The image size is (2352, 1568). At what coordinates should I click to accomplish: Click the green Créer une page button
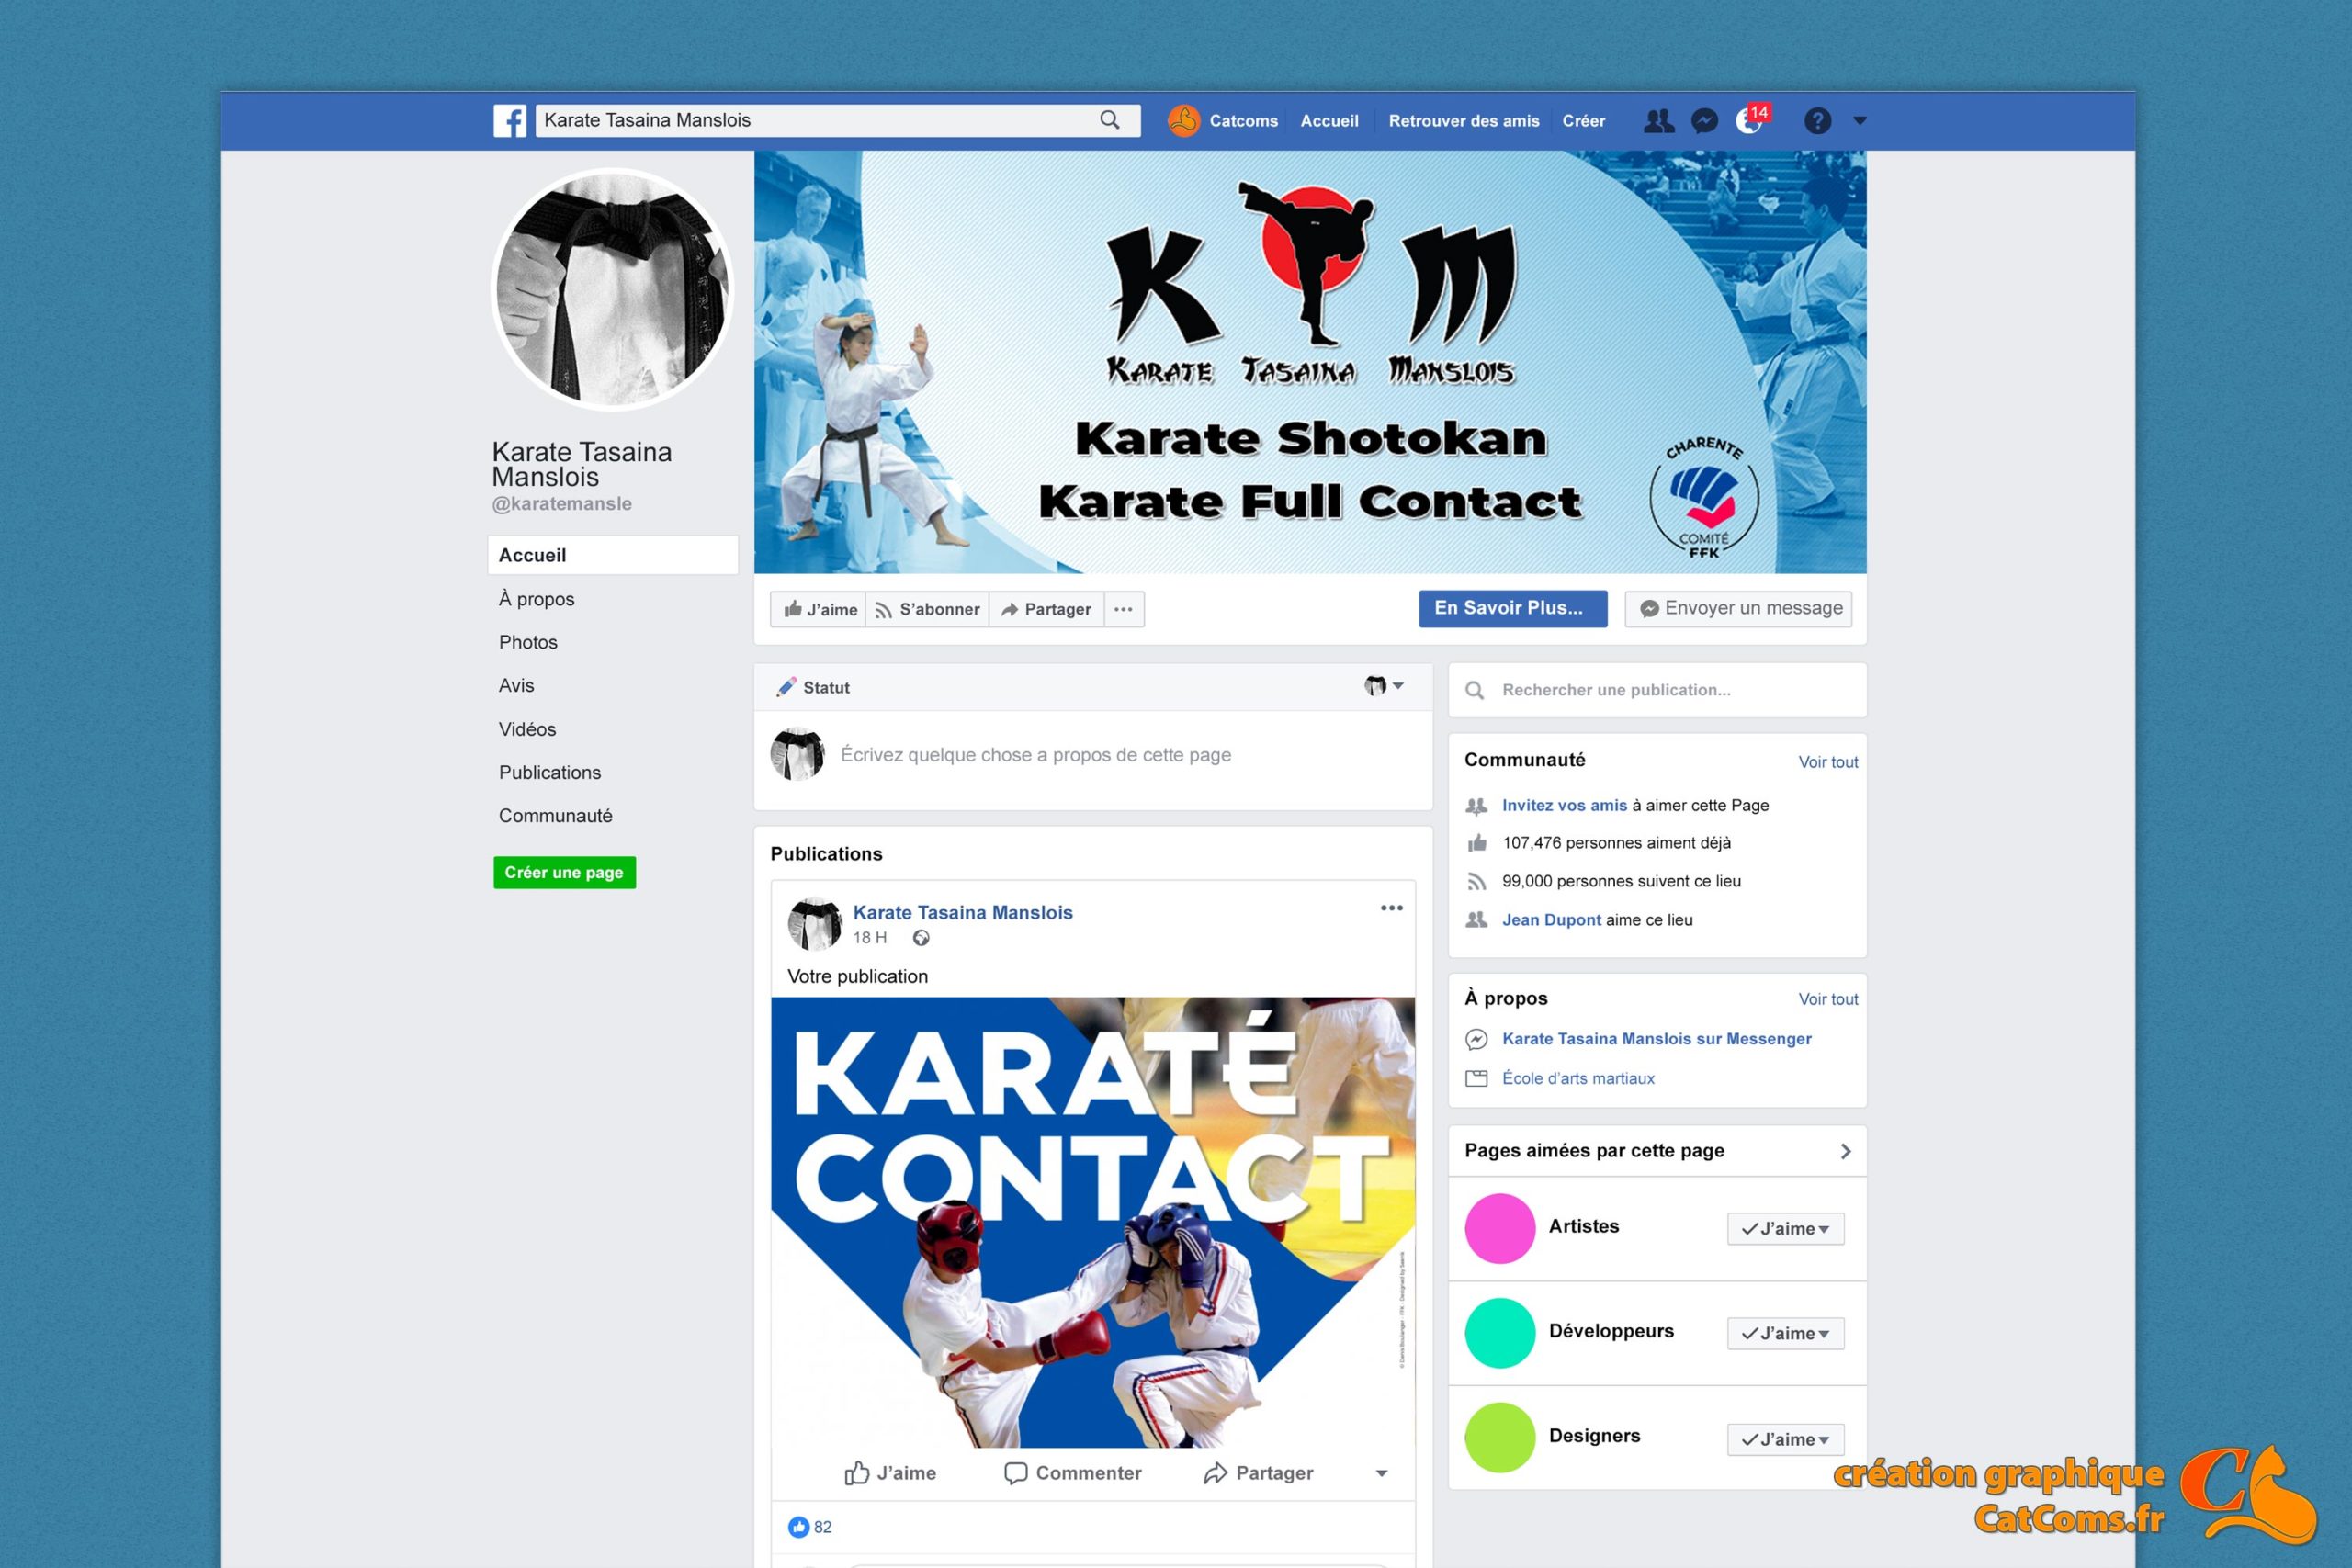pyautogui.click(x=564, y=872)
